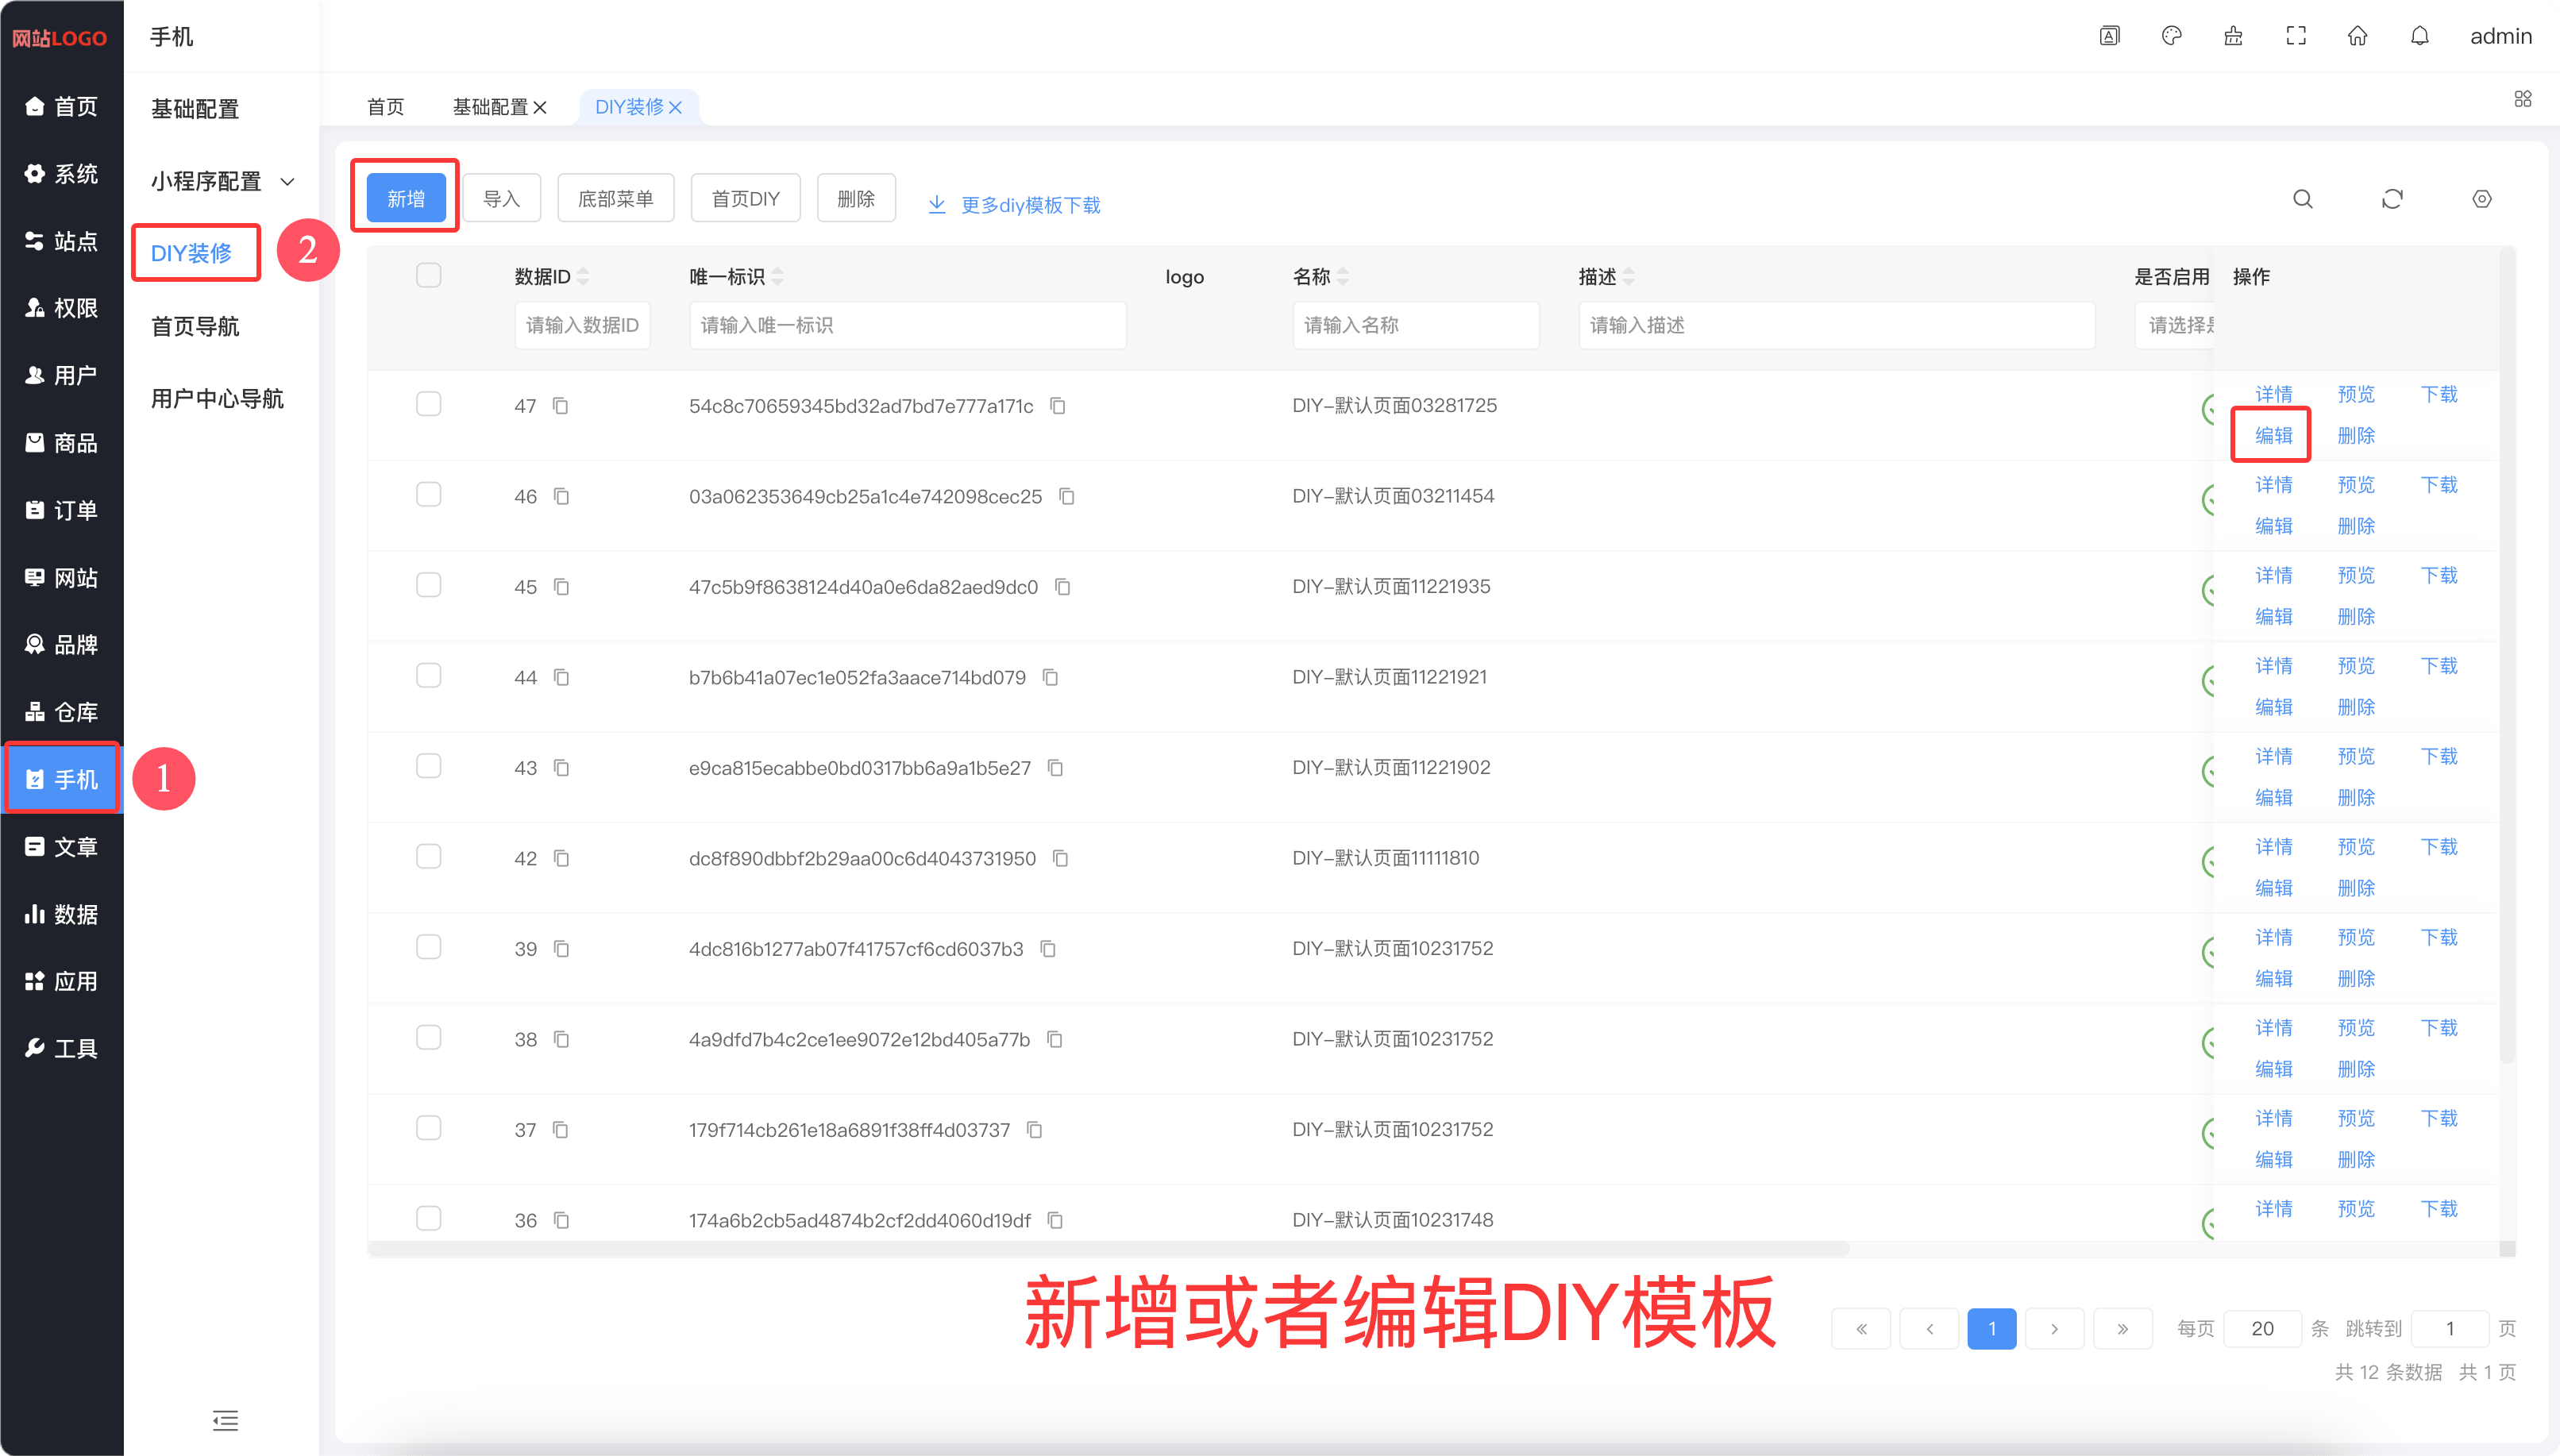
Task: Sort by 唯一标识 column
Action: point(777,277)
